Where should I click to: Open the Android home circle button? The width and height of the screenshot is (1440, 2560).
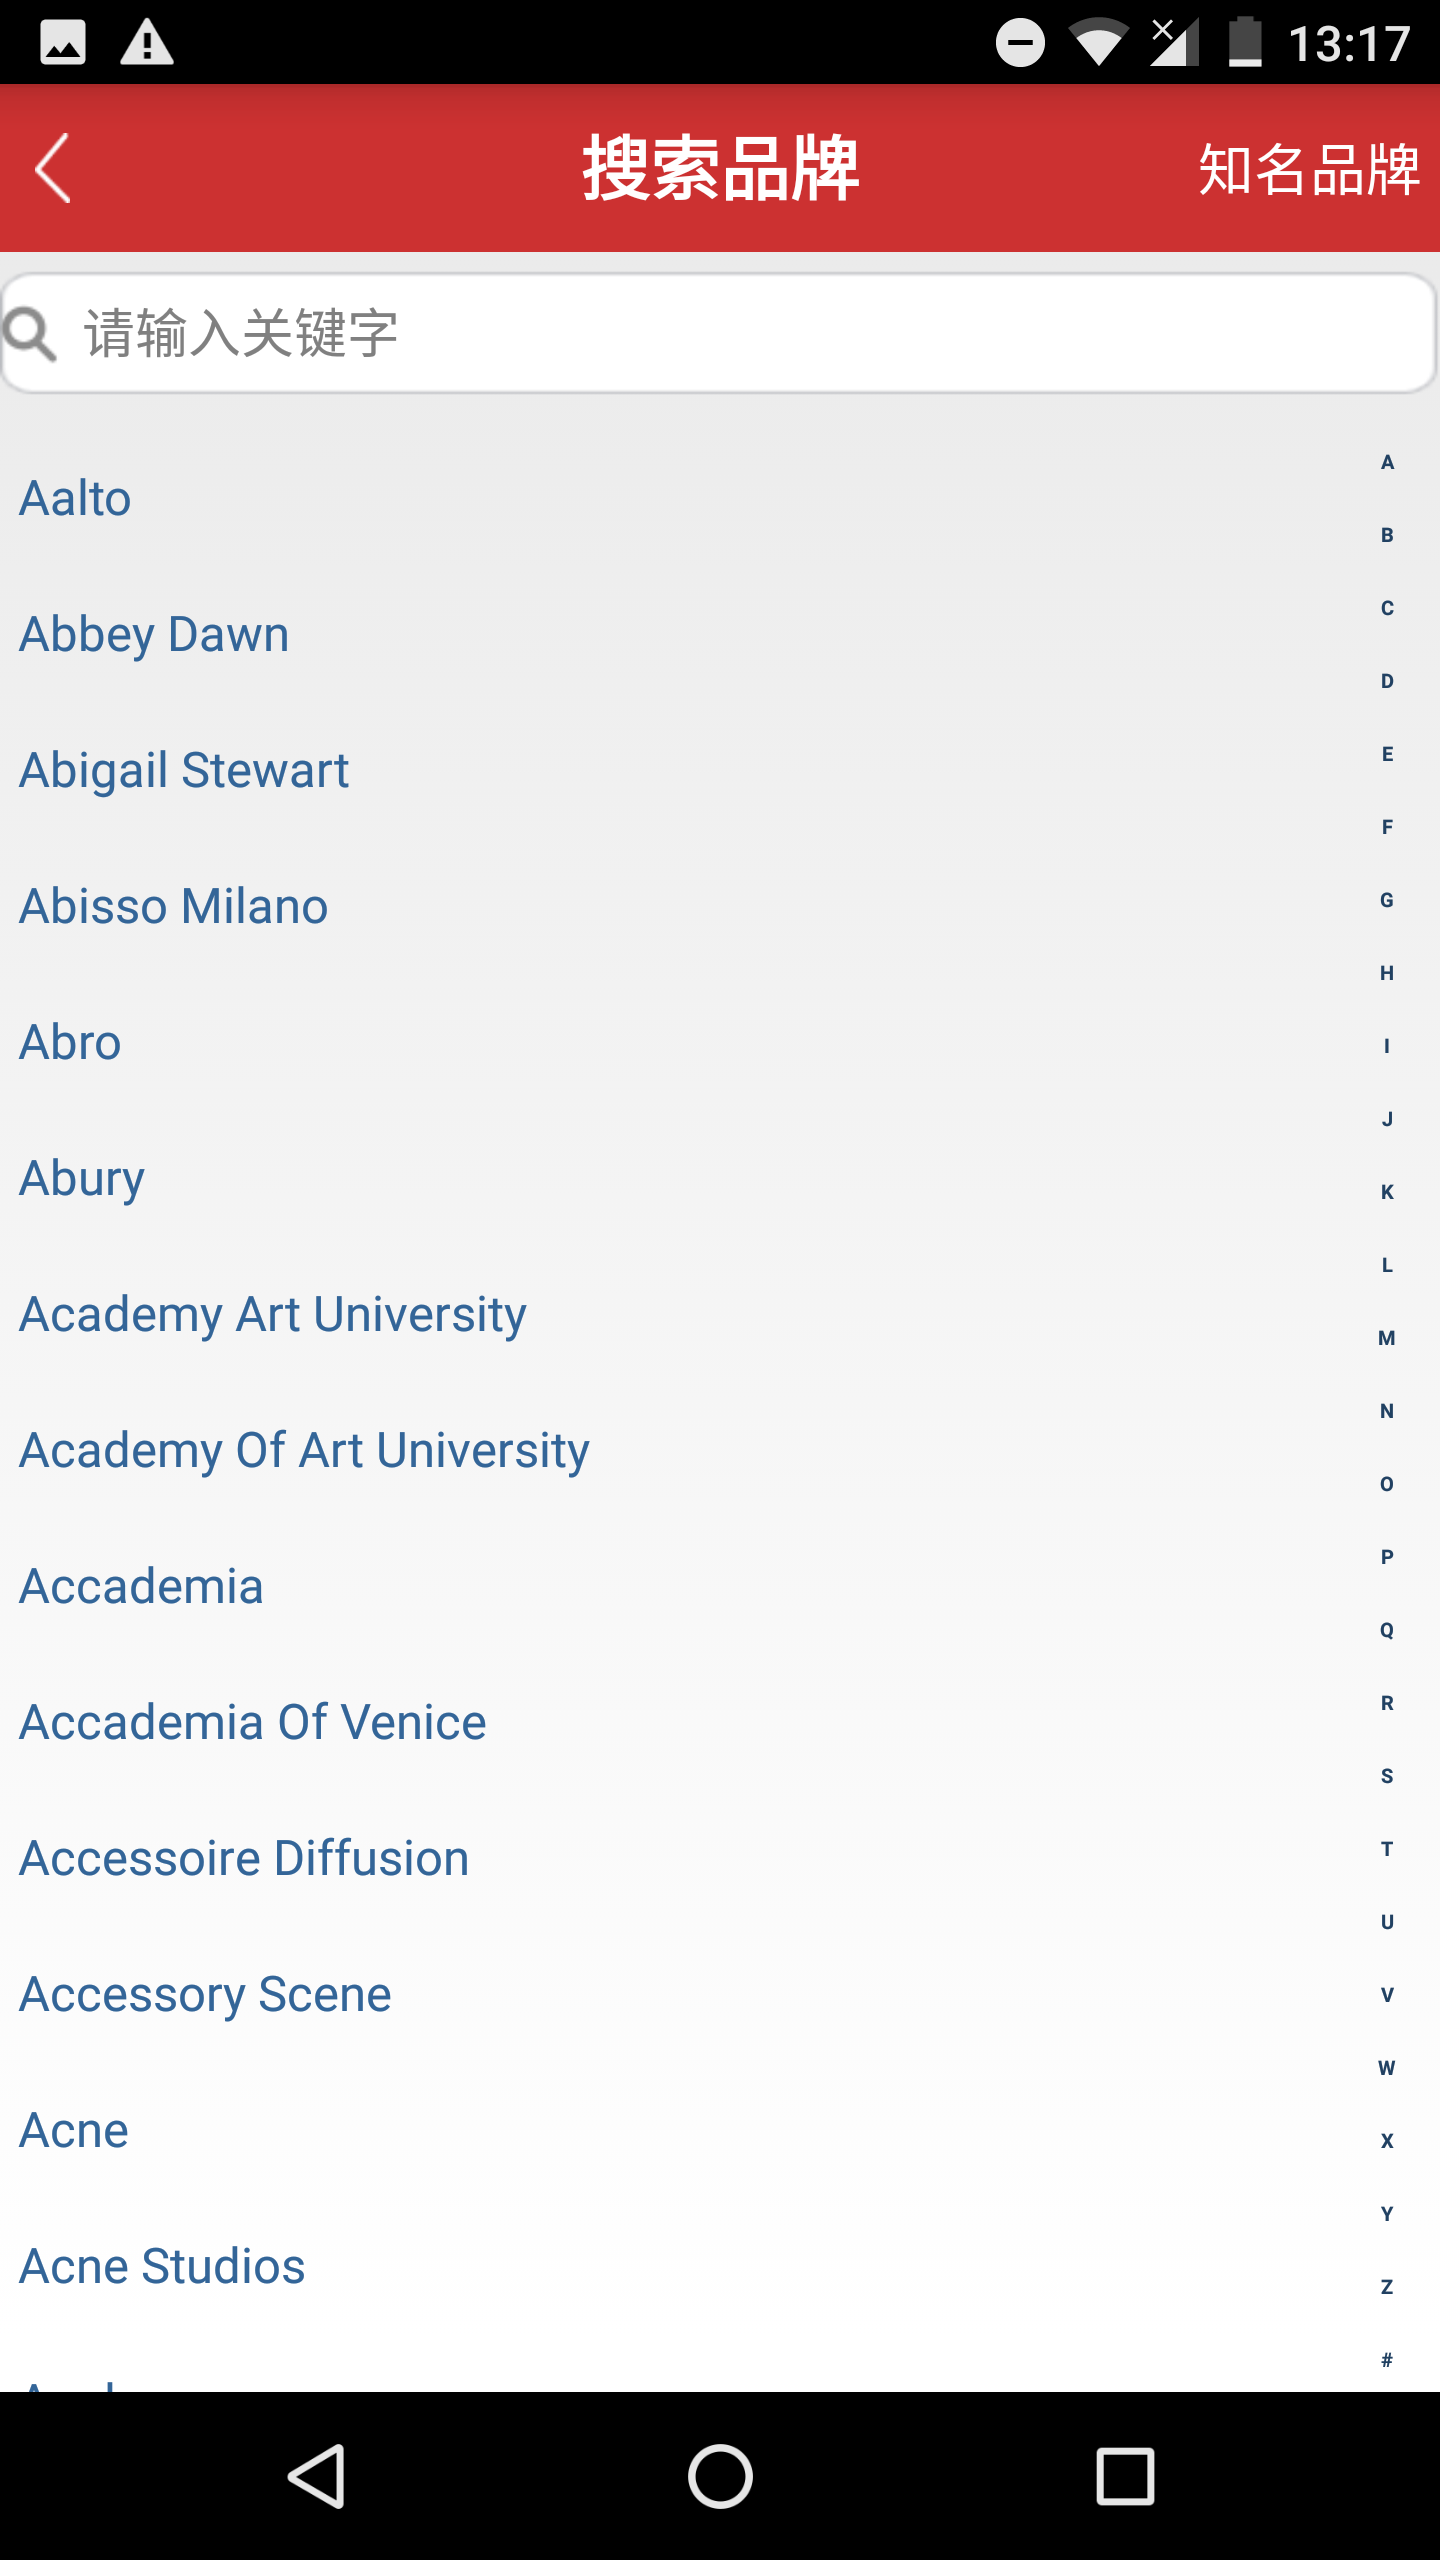(720, 2476)
